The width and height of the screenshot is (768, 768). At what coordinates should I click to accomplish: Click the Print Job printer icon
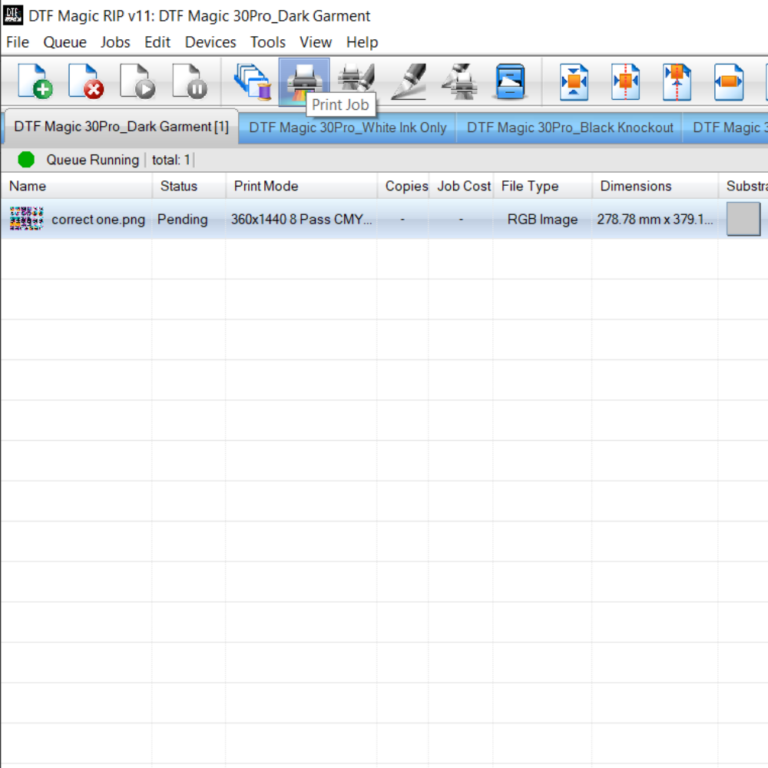[x=304, y=81]
